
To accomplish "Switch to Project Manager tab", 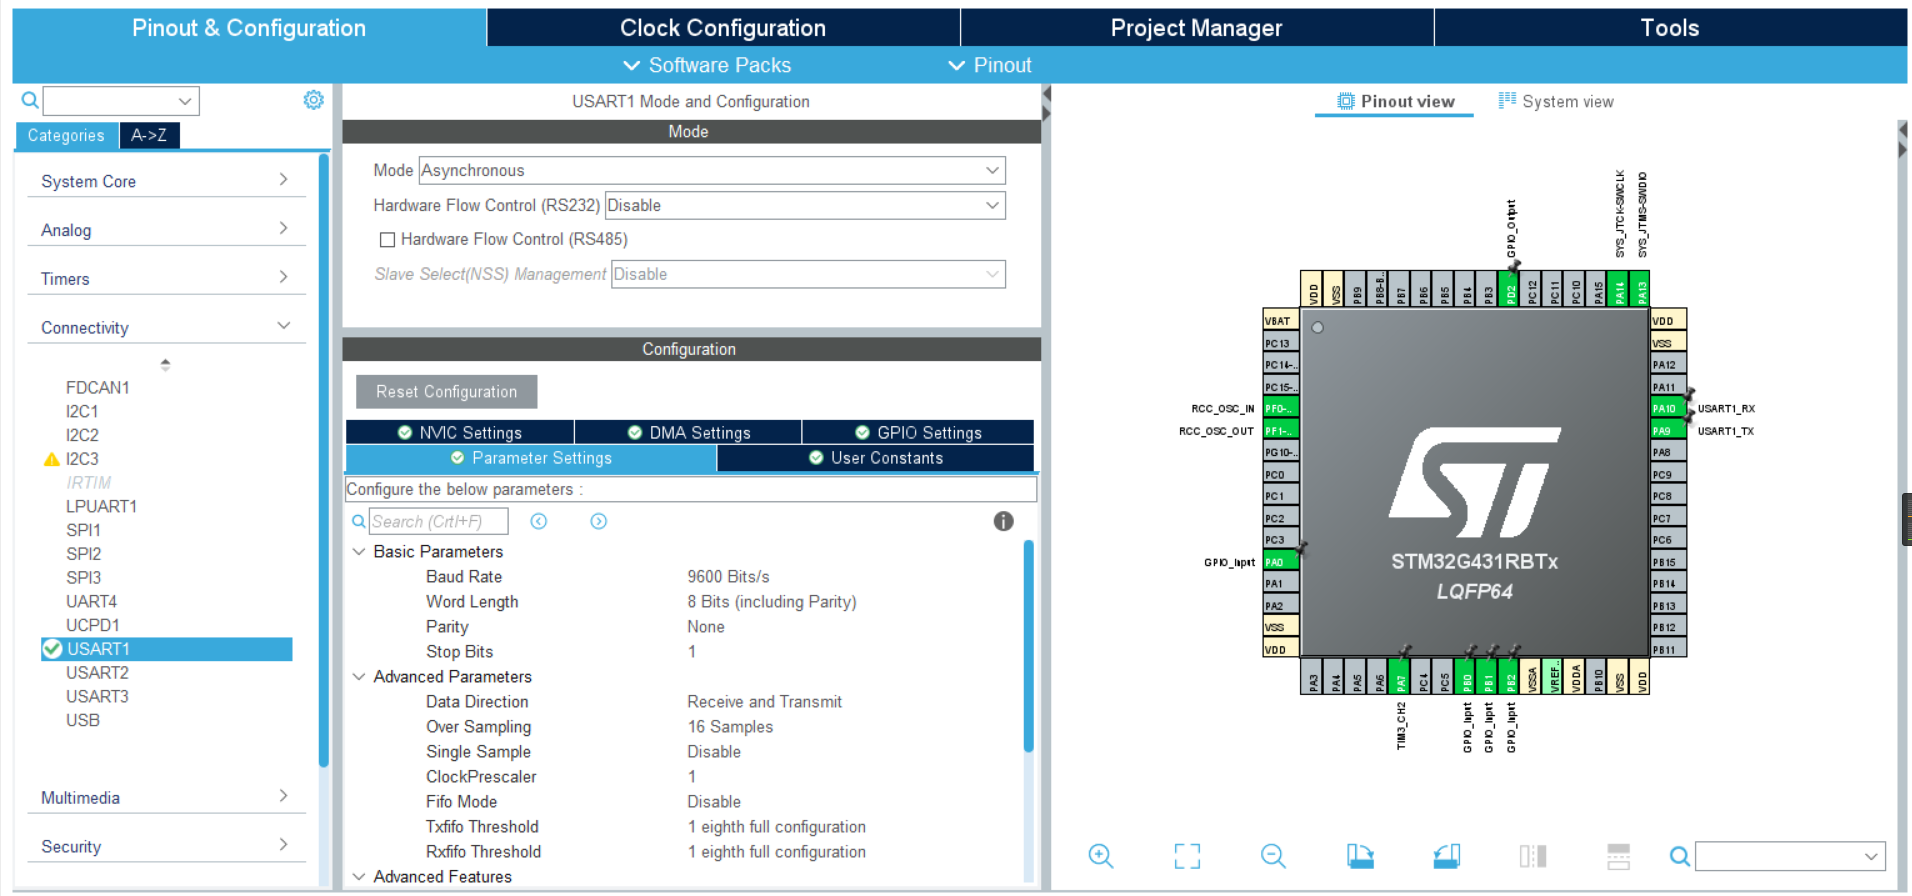I will [x=1197, y=28].
